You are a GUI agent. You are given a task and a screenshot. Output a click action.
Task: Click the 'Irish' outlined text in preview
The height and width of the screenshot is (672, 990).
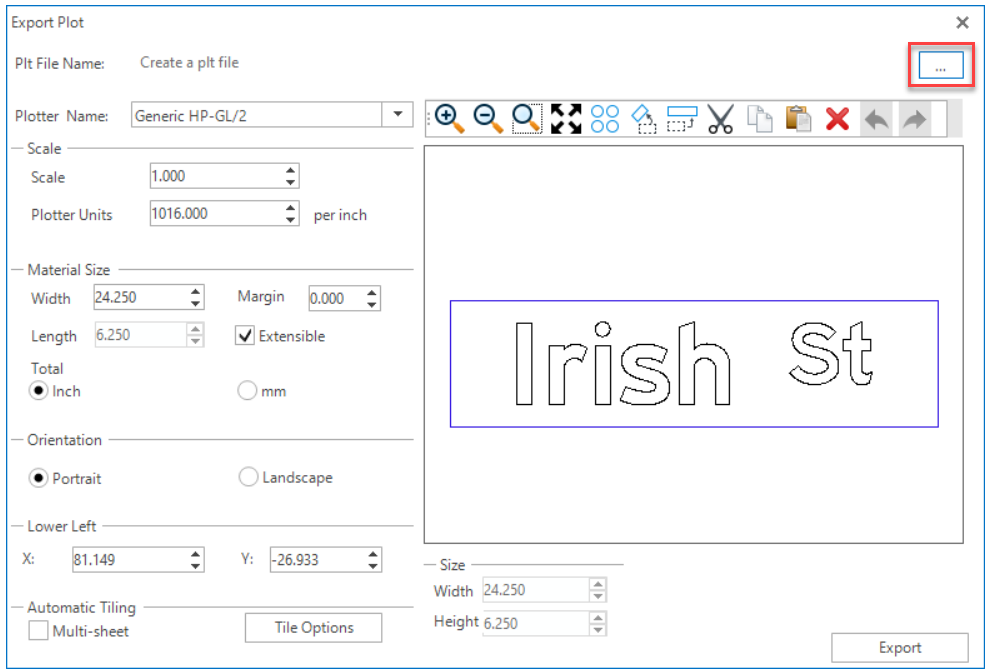(x=623, y=364)
